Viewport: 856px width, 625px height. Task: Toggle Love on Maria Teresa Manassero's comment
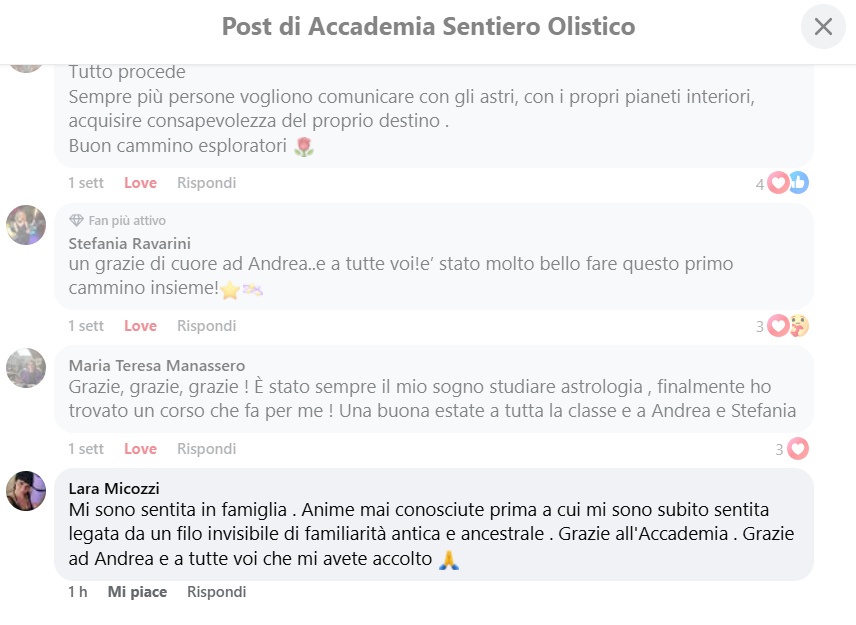[x=140, y=449]
